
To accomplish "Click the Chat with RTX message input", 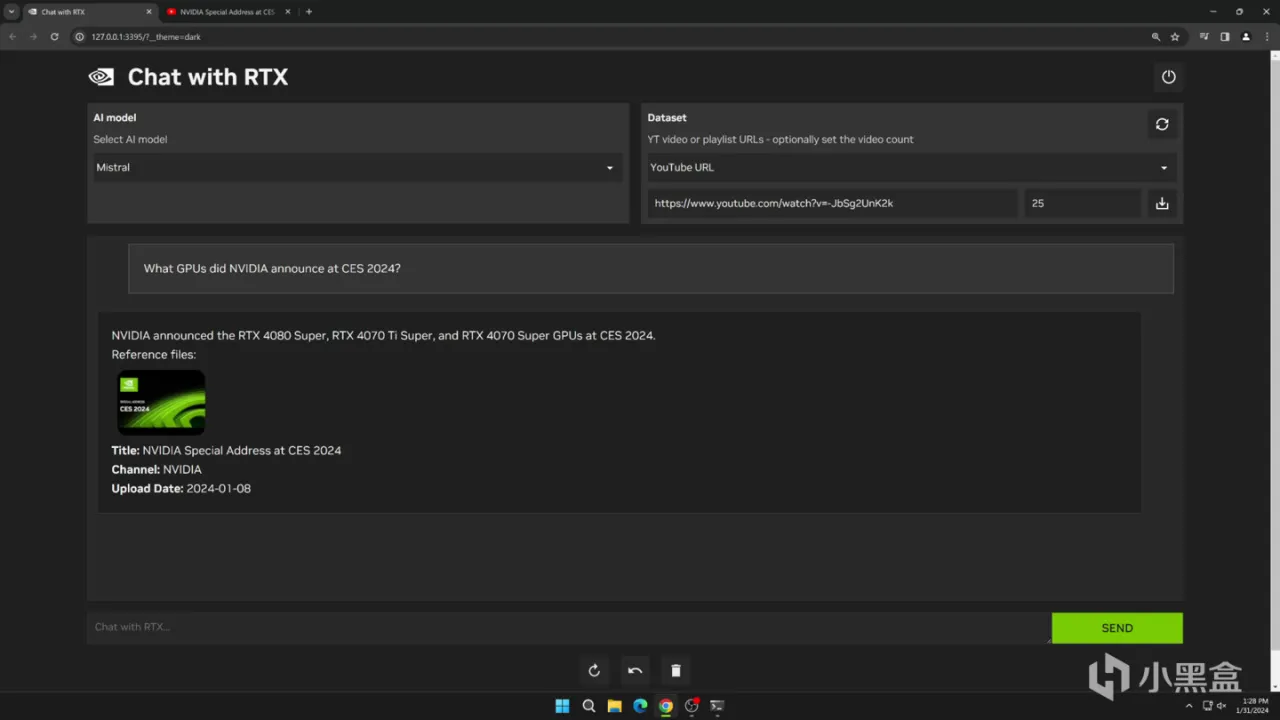I will click(569, 627).
